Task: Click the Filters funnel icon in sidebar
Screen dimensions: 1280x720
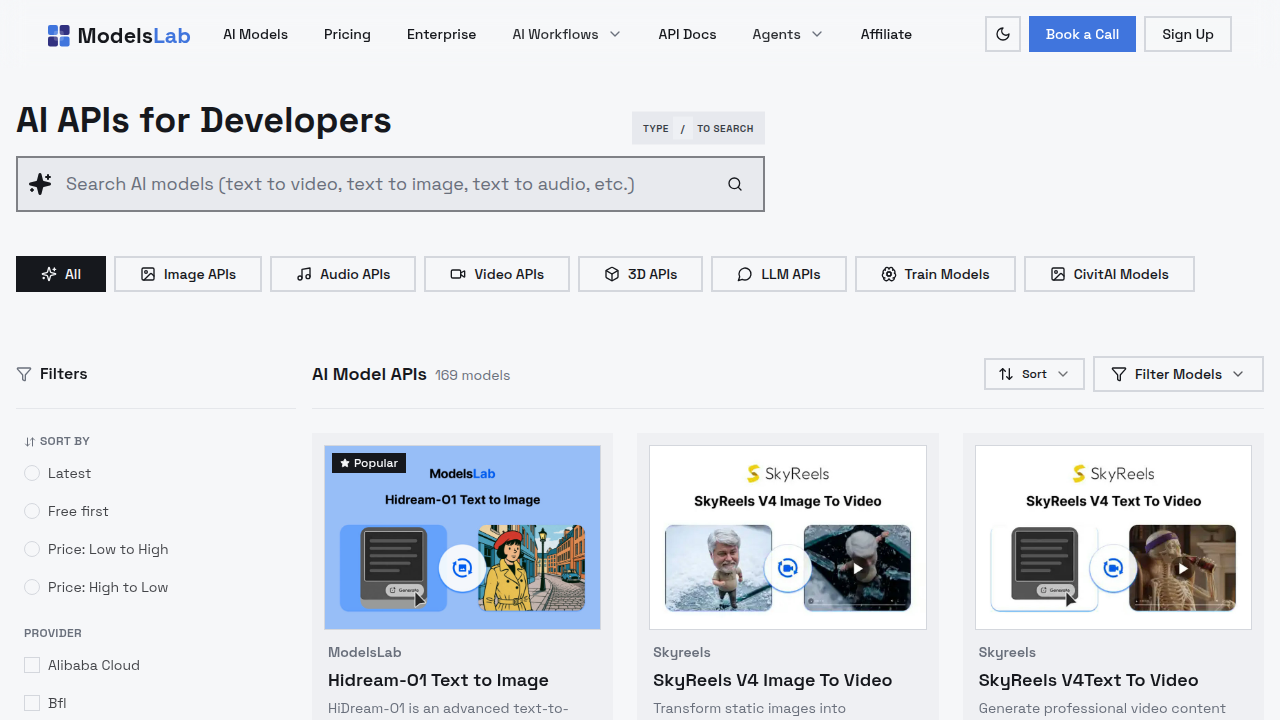Action: coord(24,374)
